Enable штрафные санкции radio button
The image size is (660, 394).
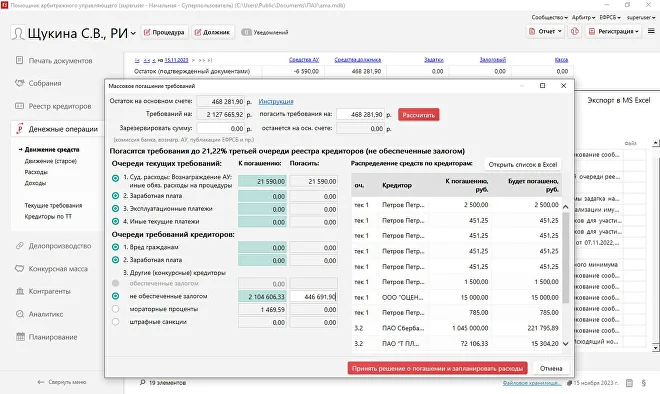pos(115,322)
